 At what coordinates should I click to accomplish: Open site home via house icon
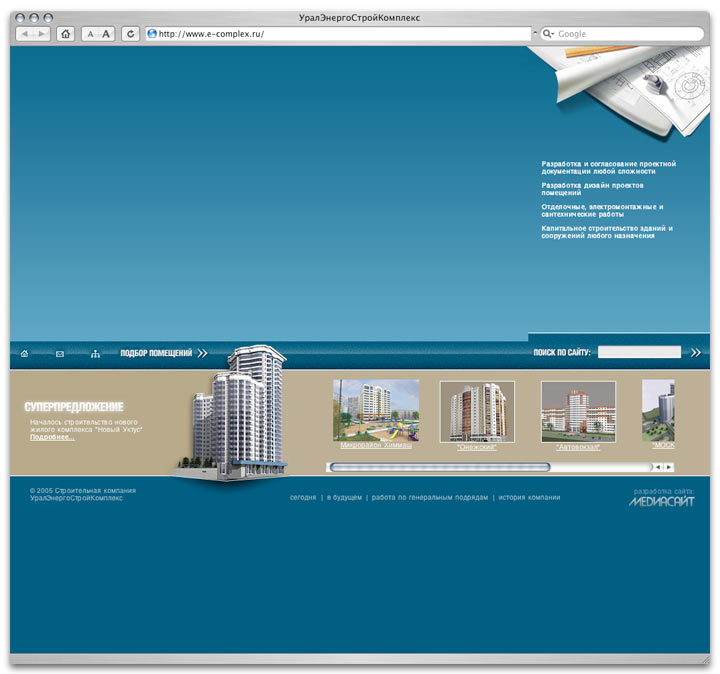[24, 353]
